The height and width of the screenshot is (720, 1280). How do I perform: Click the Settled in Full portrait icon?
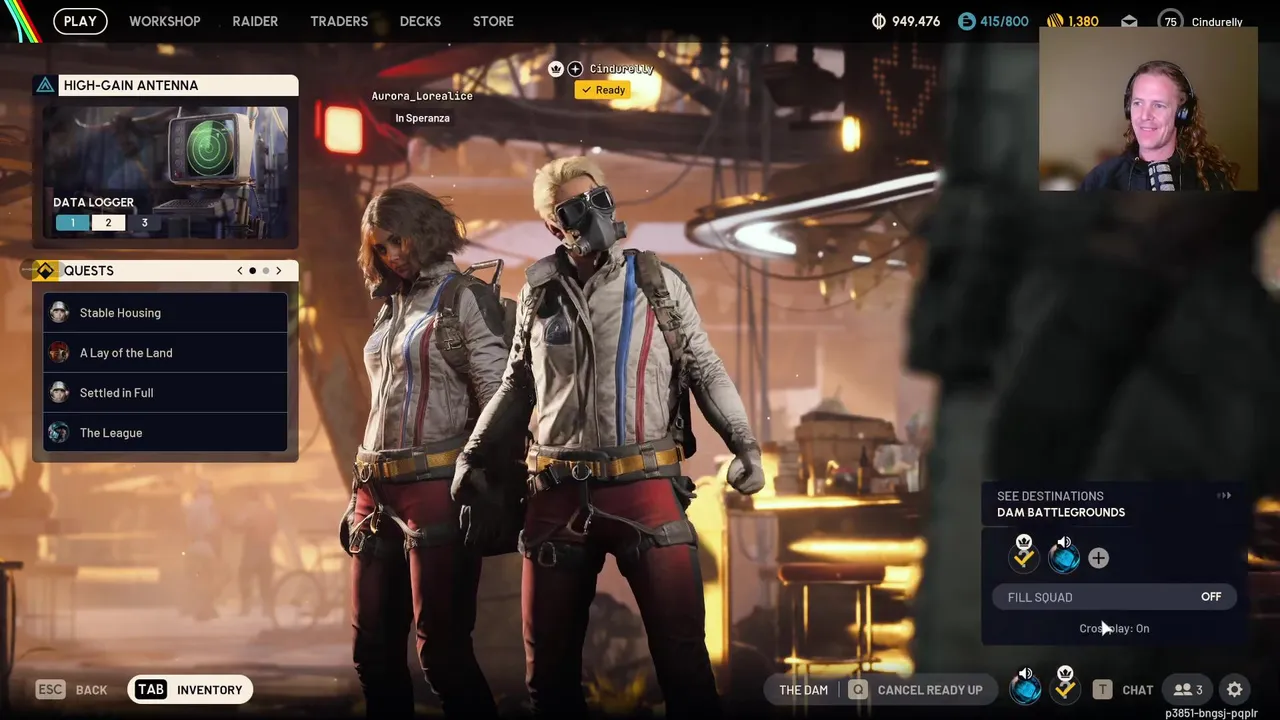coord(59,393)
